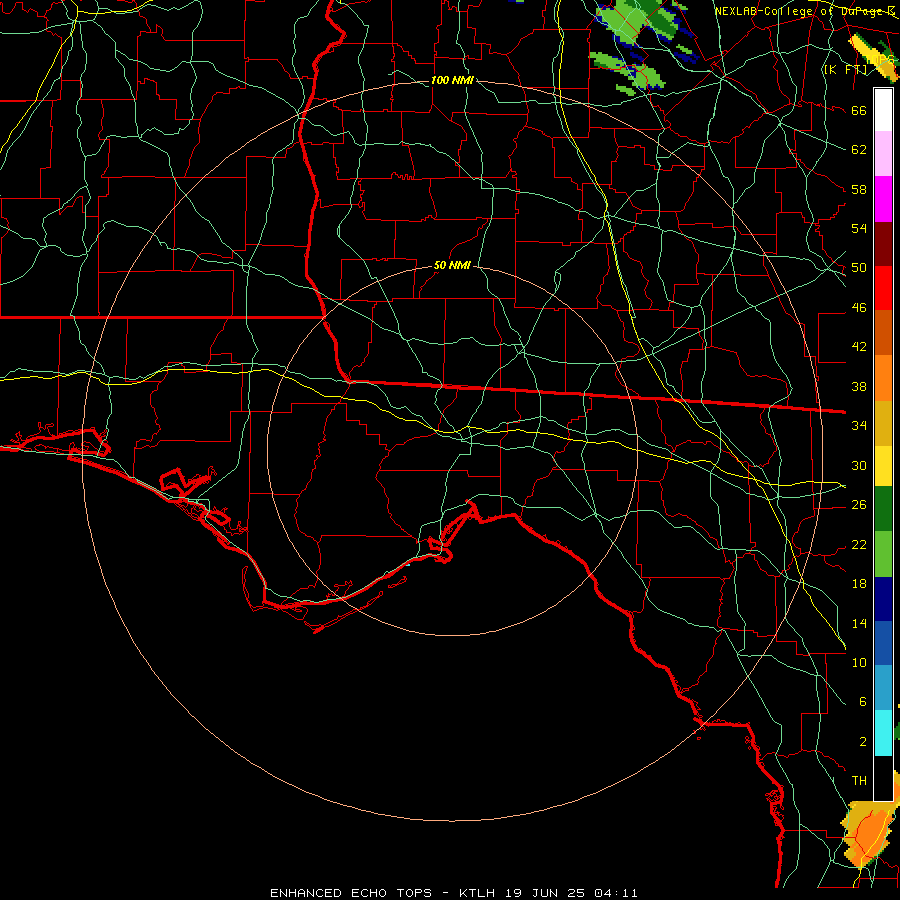Click the orange echo top cell at bottom right
Viewport: 900px width, 900px height.
click(x=868, y=835)
